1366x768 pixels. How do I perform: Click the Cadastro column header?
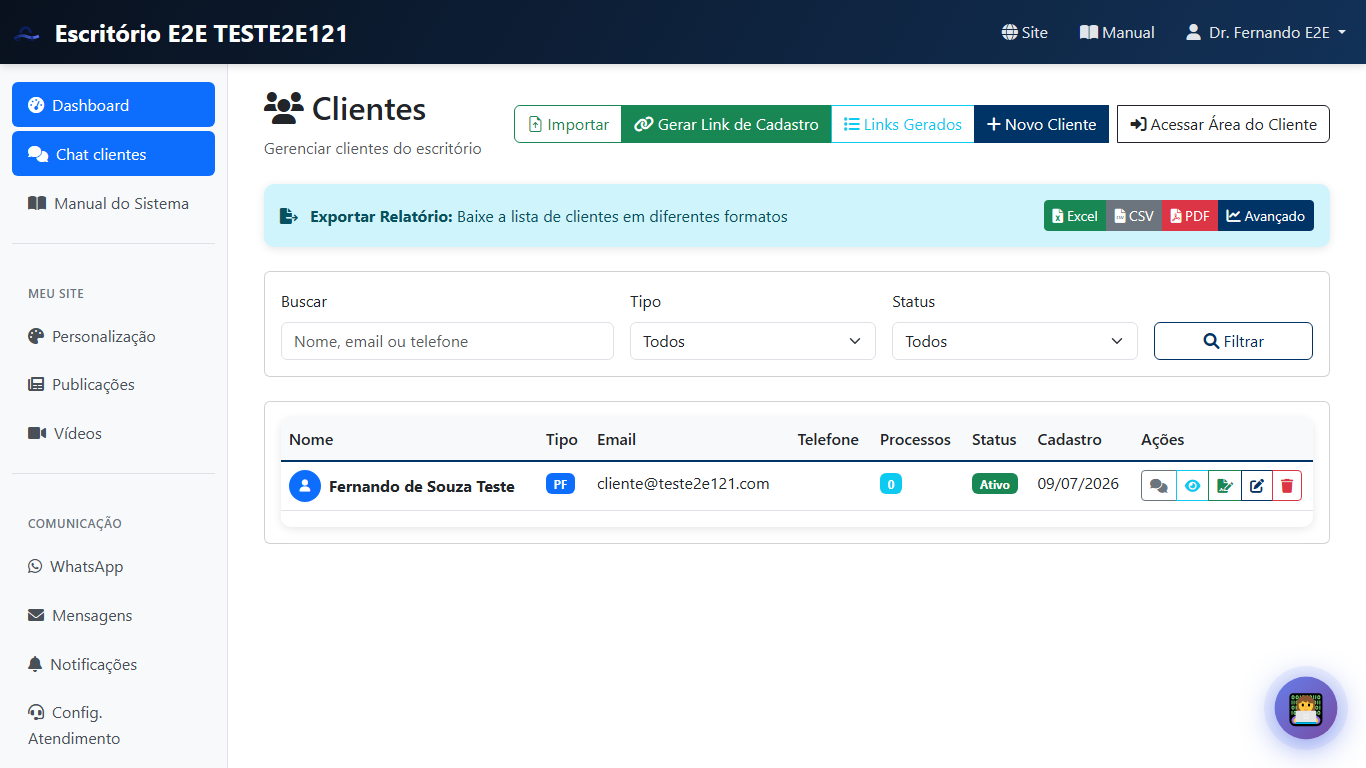tap(1069, 439)
